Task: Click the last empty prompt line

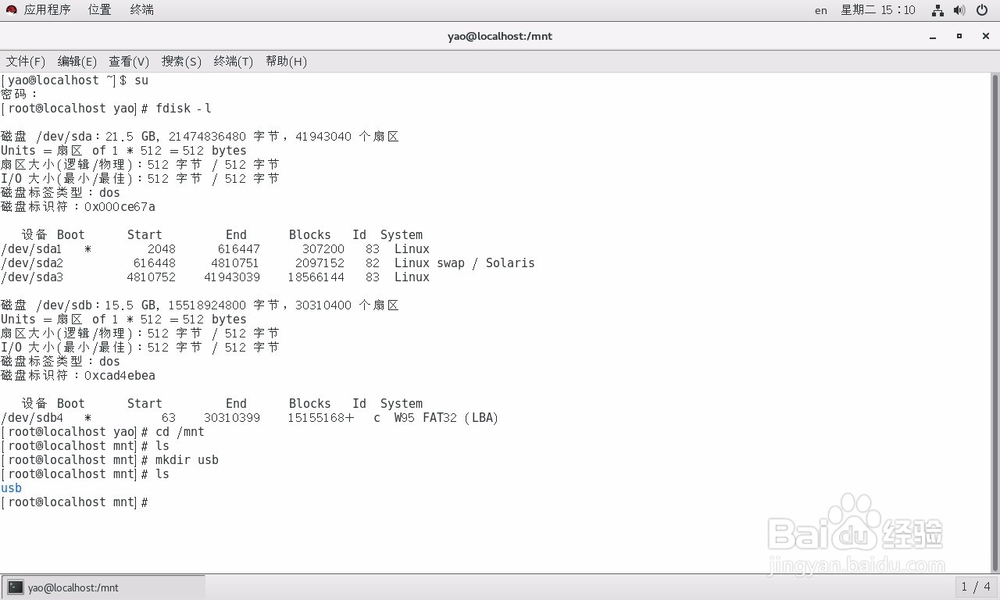Action: tap(75, 502)
